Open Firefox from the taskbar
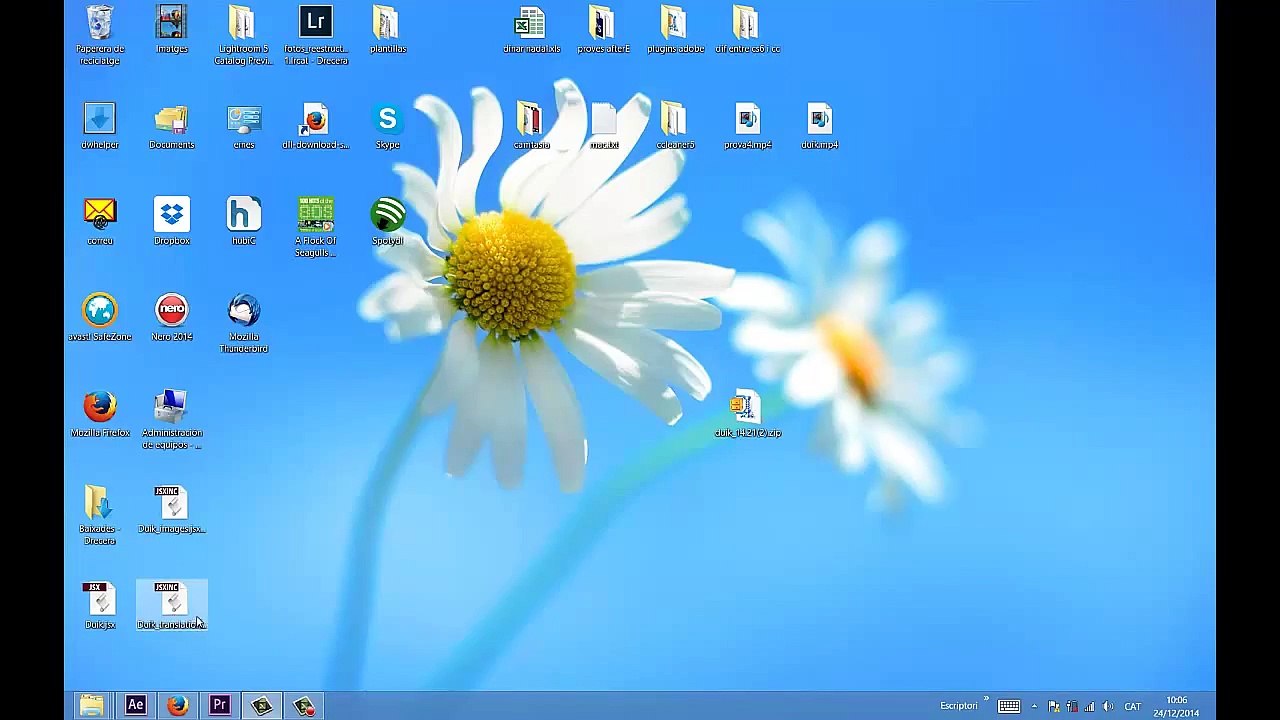 coord(178,705)
